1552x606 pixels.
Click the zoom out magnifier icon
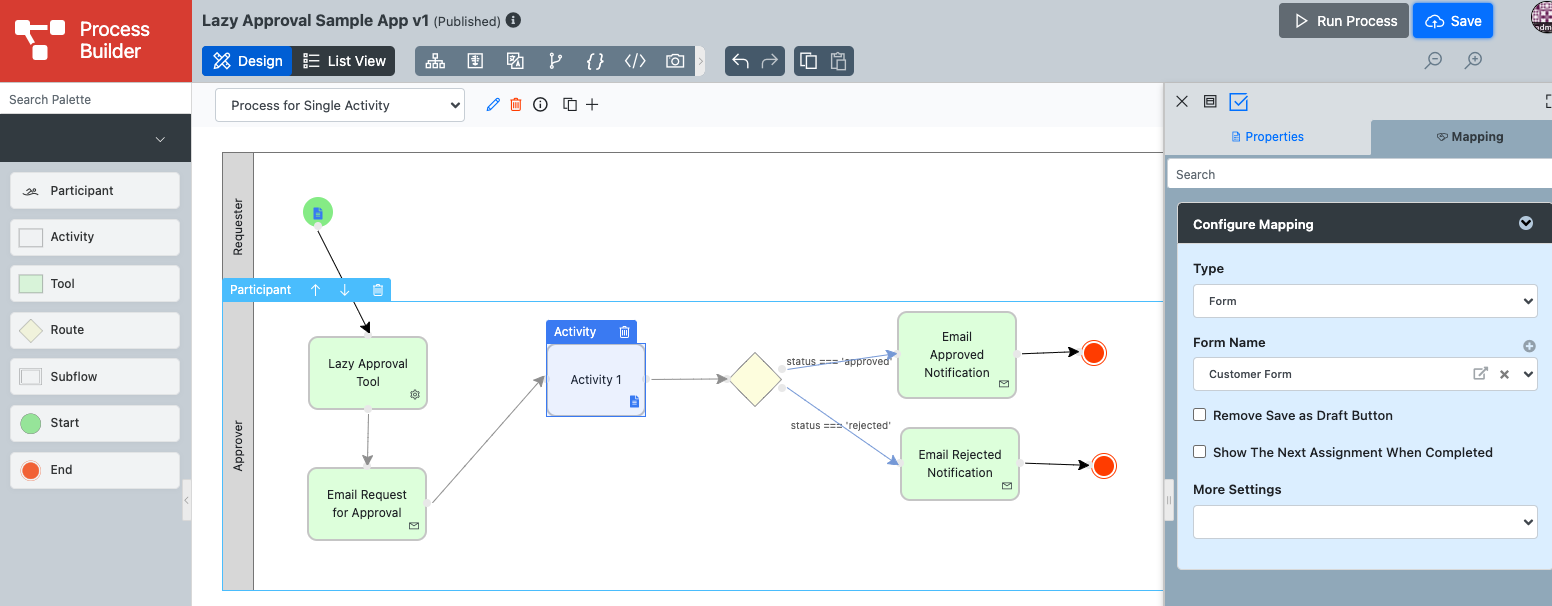coord(1433,61)
